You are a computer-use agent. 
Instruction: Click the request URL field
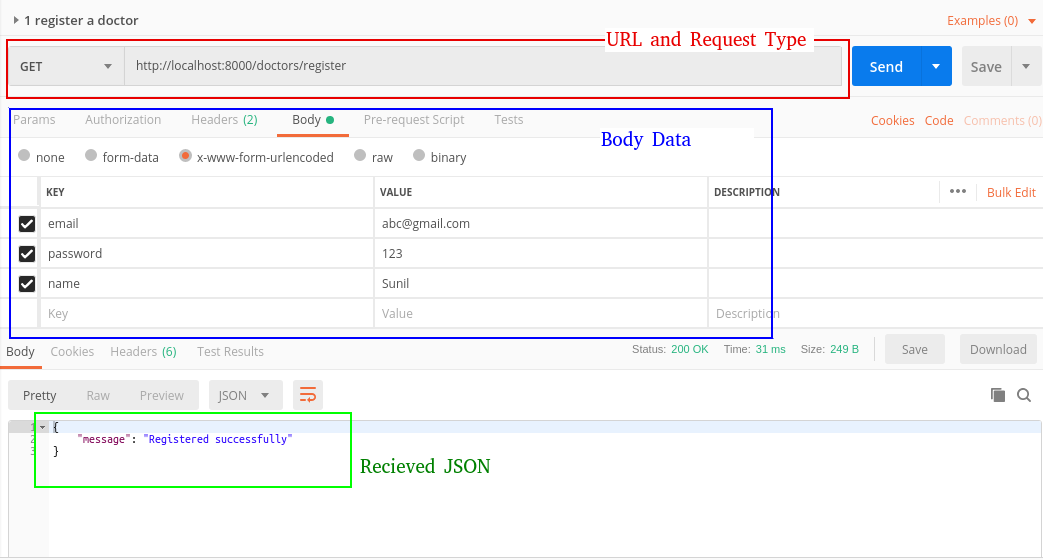pos(483,66)
